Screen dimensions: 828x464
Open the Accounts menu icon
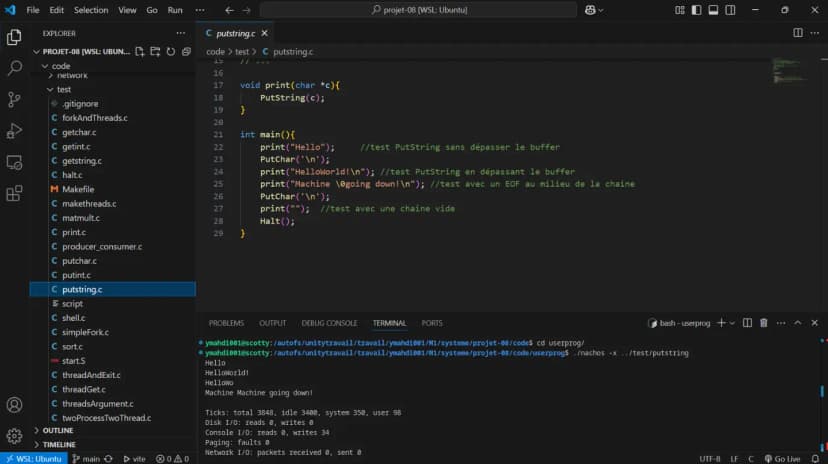pos(14,405)
